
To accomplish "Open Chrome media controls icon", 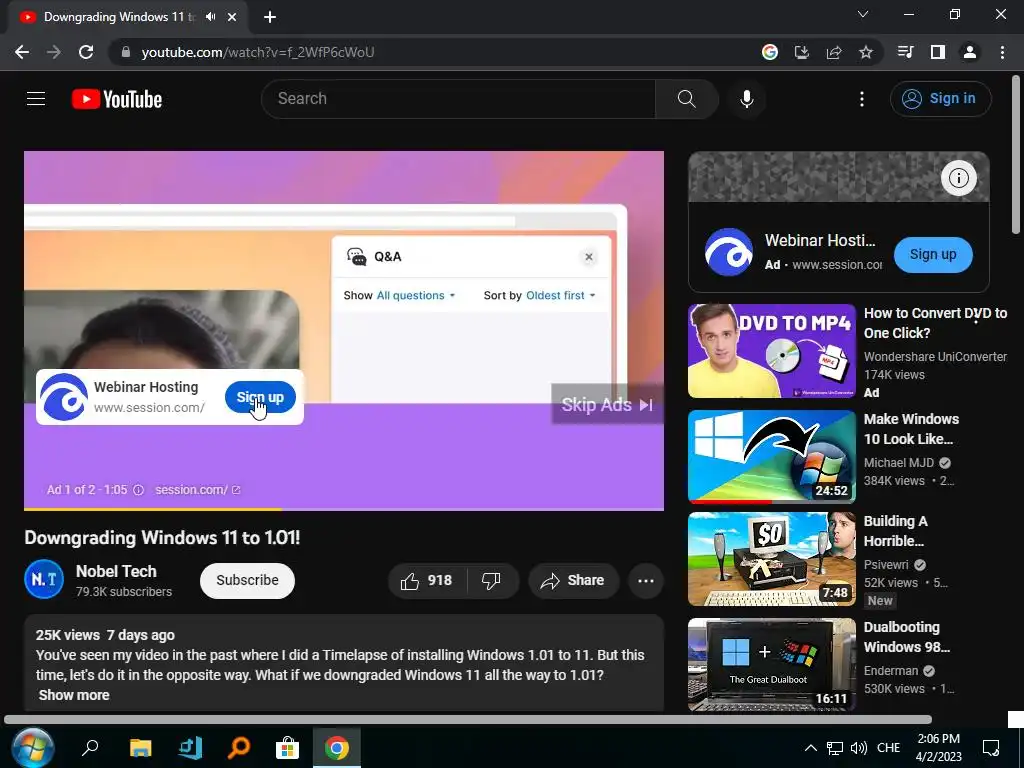I will pos(905,52).
